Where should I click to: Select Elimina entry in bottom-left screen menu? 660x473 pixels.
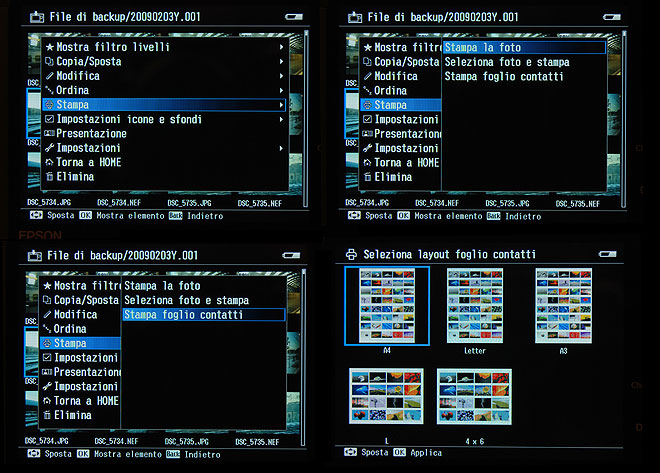click(x=80, y=415)
